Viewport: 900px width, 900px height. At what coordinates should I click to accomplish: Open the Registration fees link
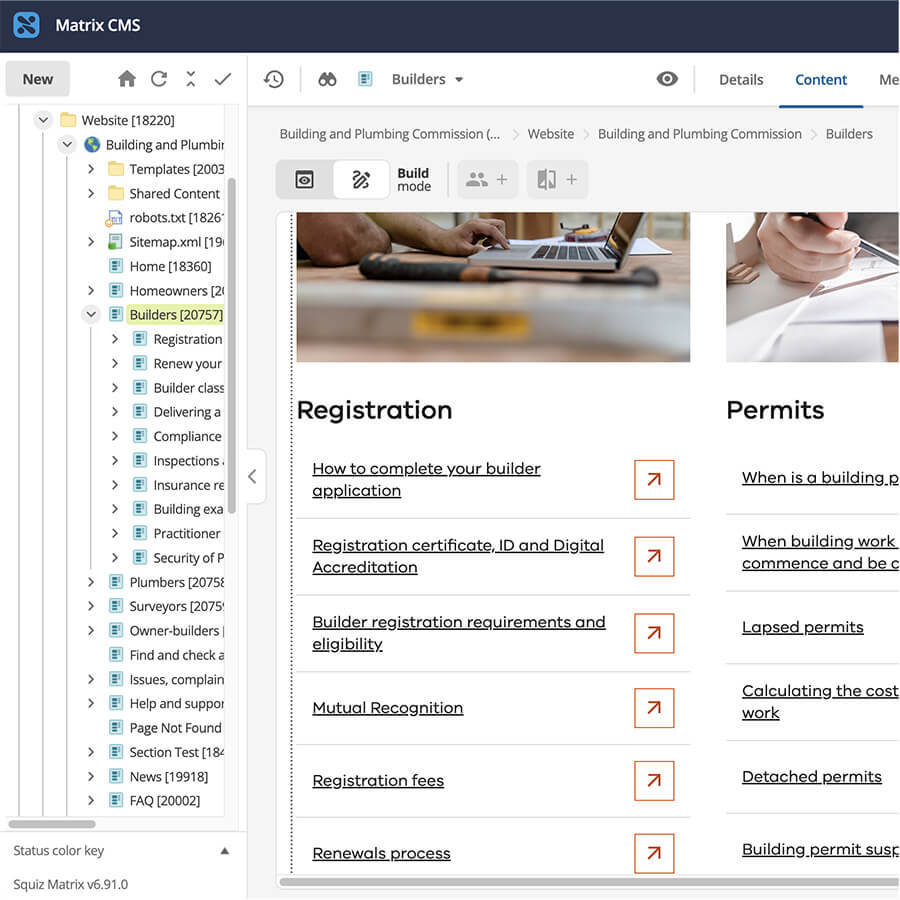(x=378, y=781)
